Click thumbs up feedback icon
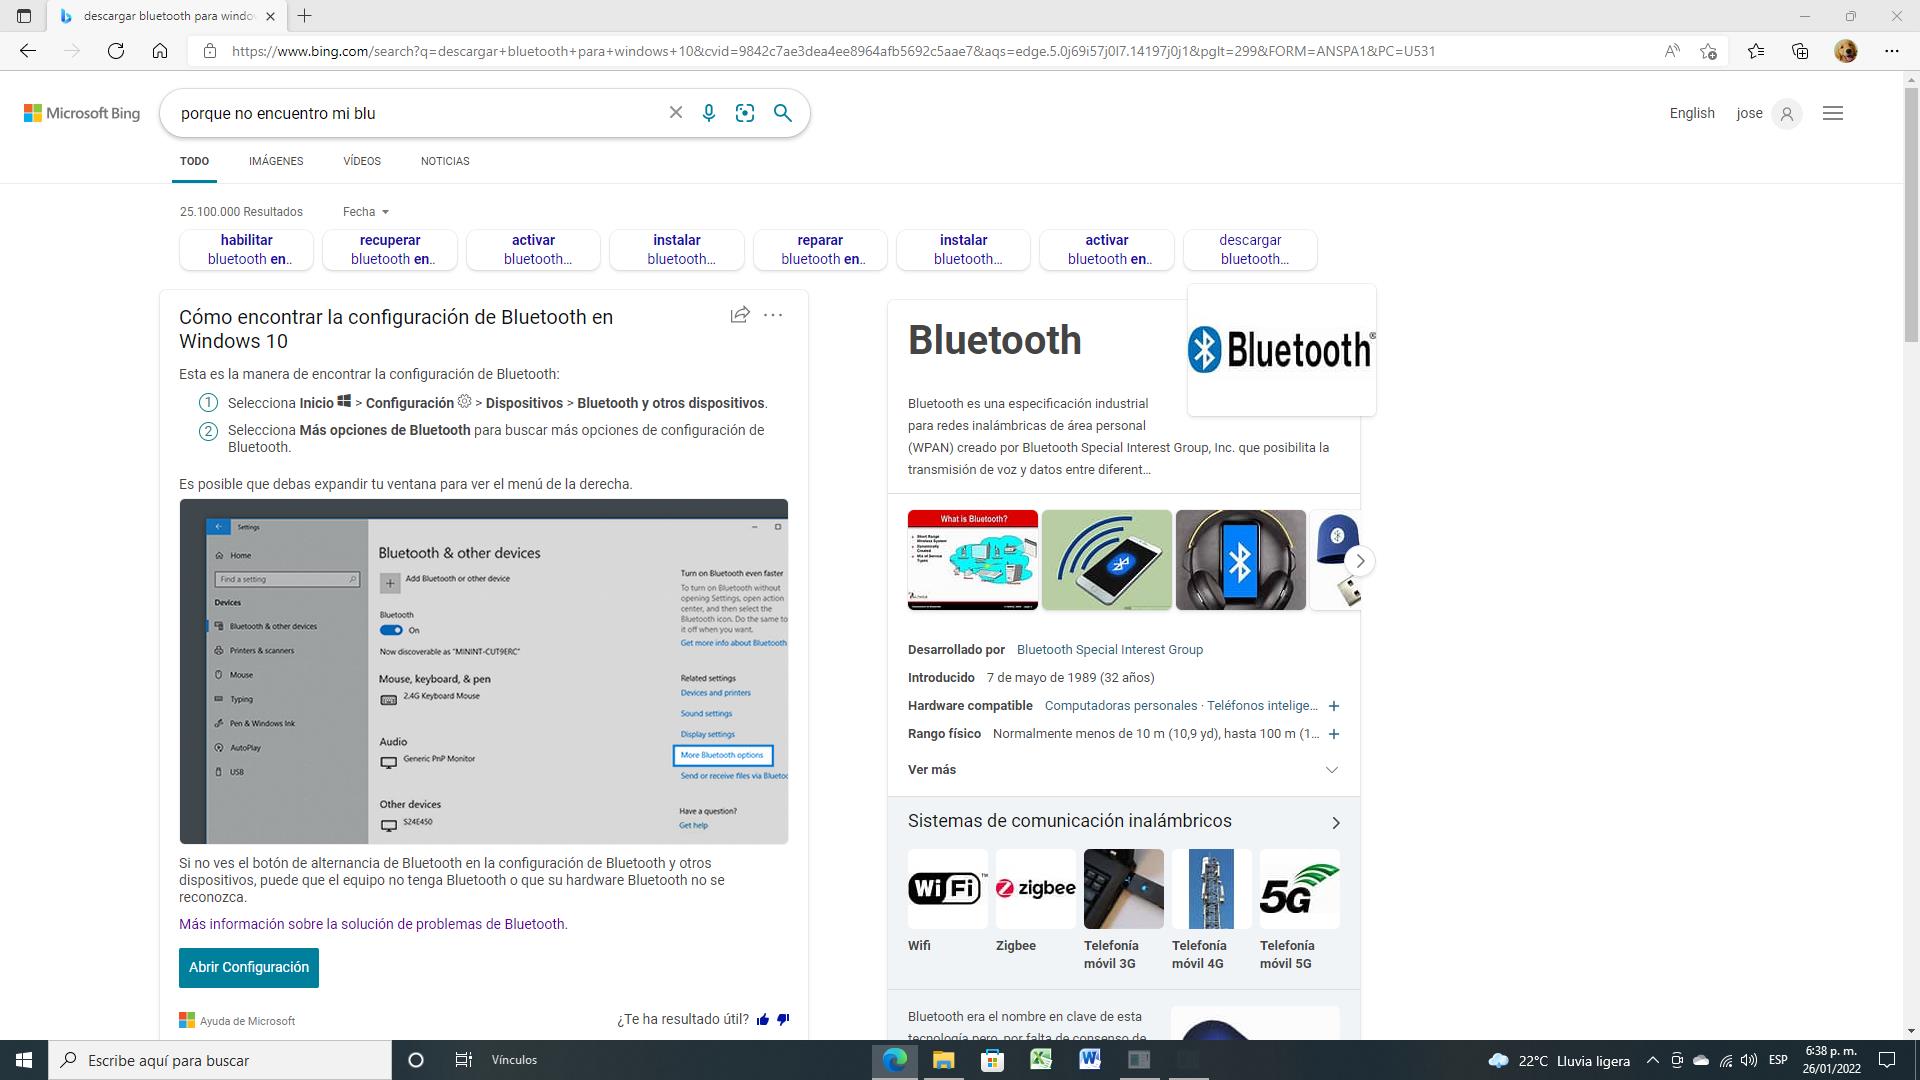The width and height of the screenshot is (1920, 1080). coord(763,1020)
